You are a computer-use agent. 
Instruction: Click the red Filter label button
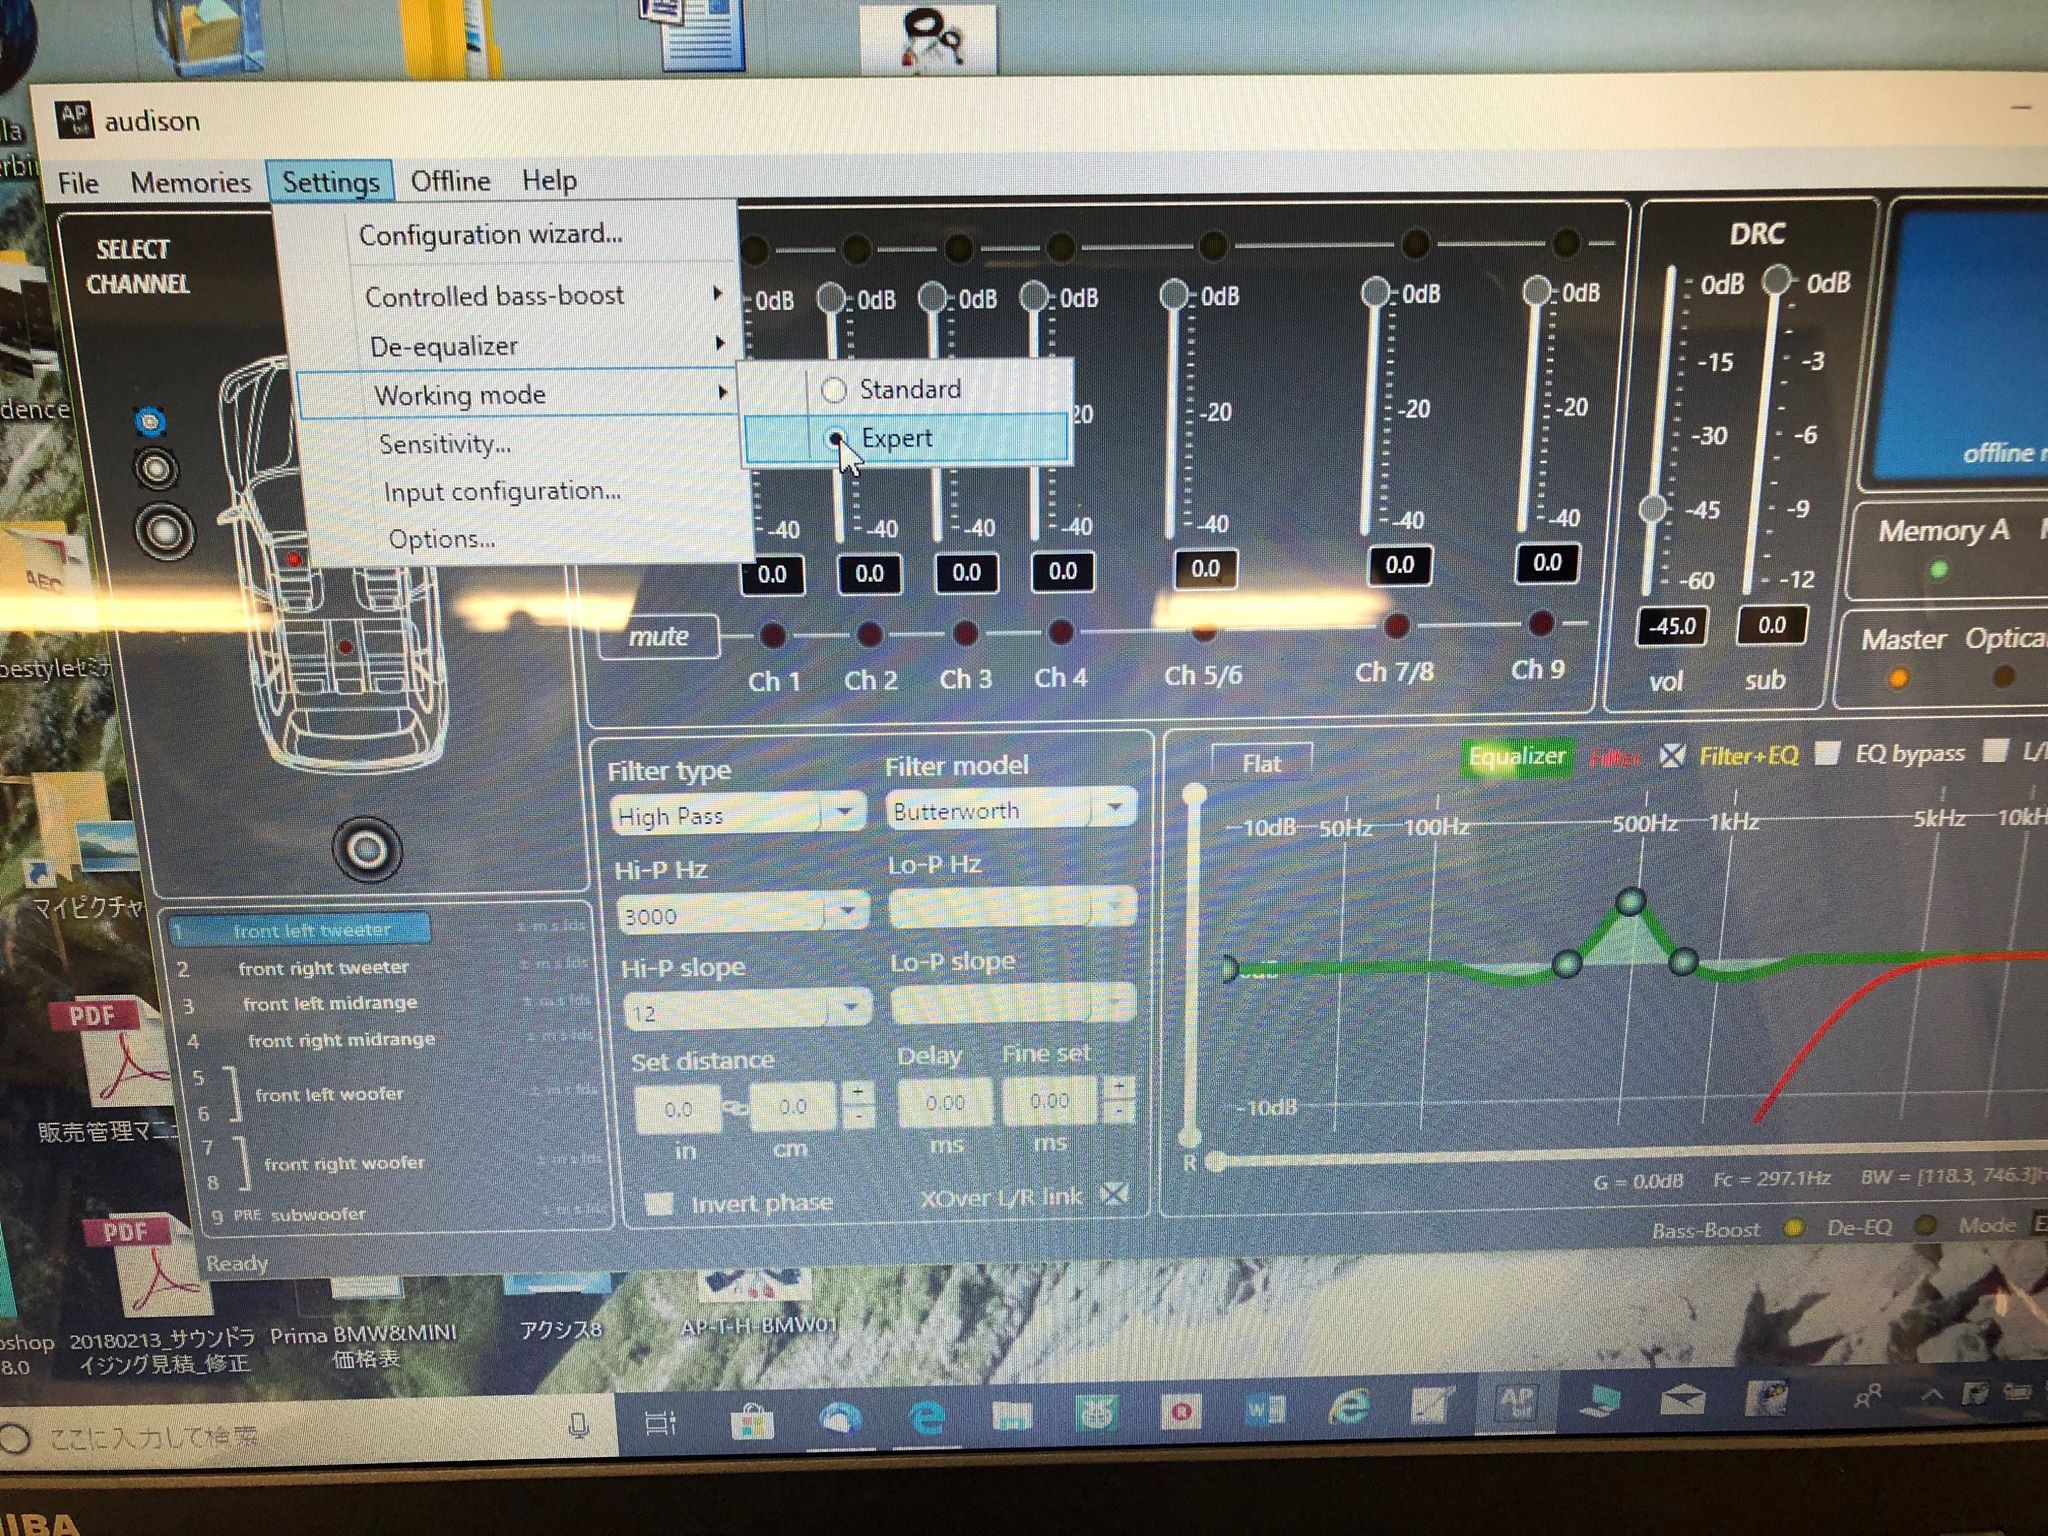pos(1615,757)
